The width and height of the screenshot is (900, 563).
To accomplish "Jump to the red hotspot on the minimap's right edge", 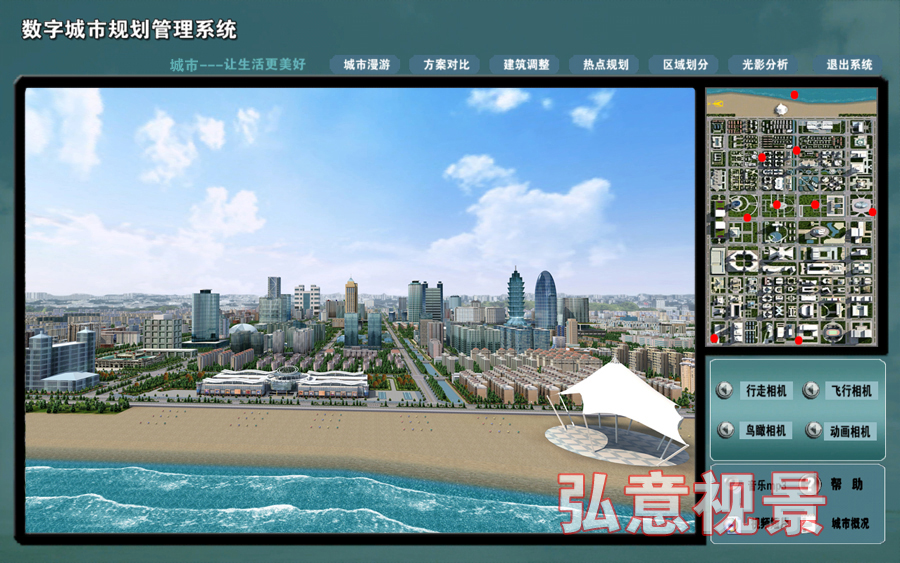I will (x=872, y=211).
